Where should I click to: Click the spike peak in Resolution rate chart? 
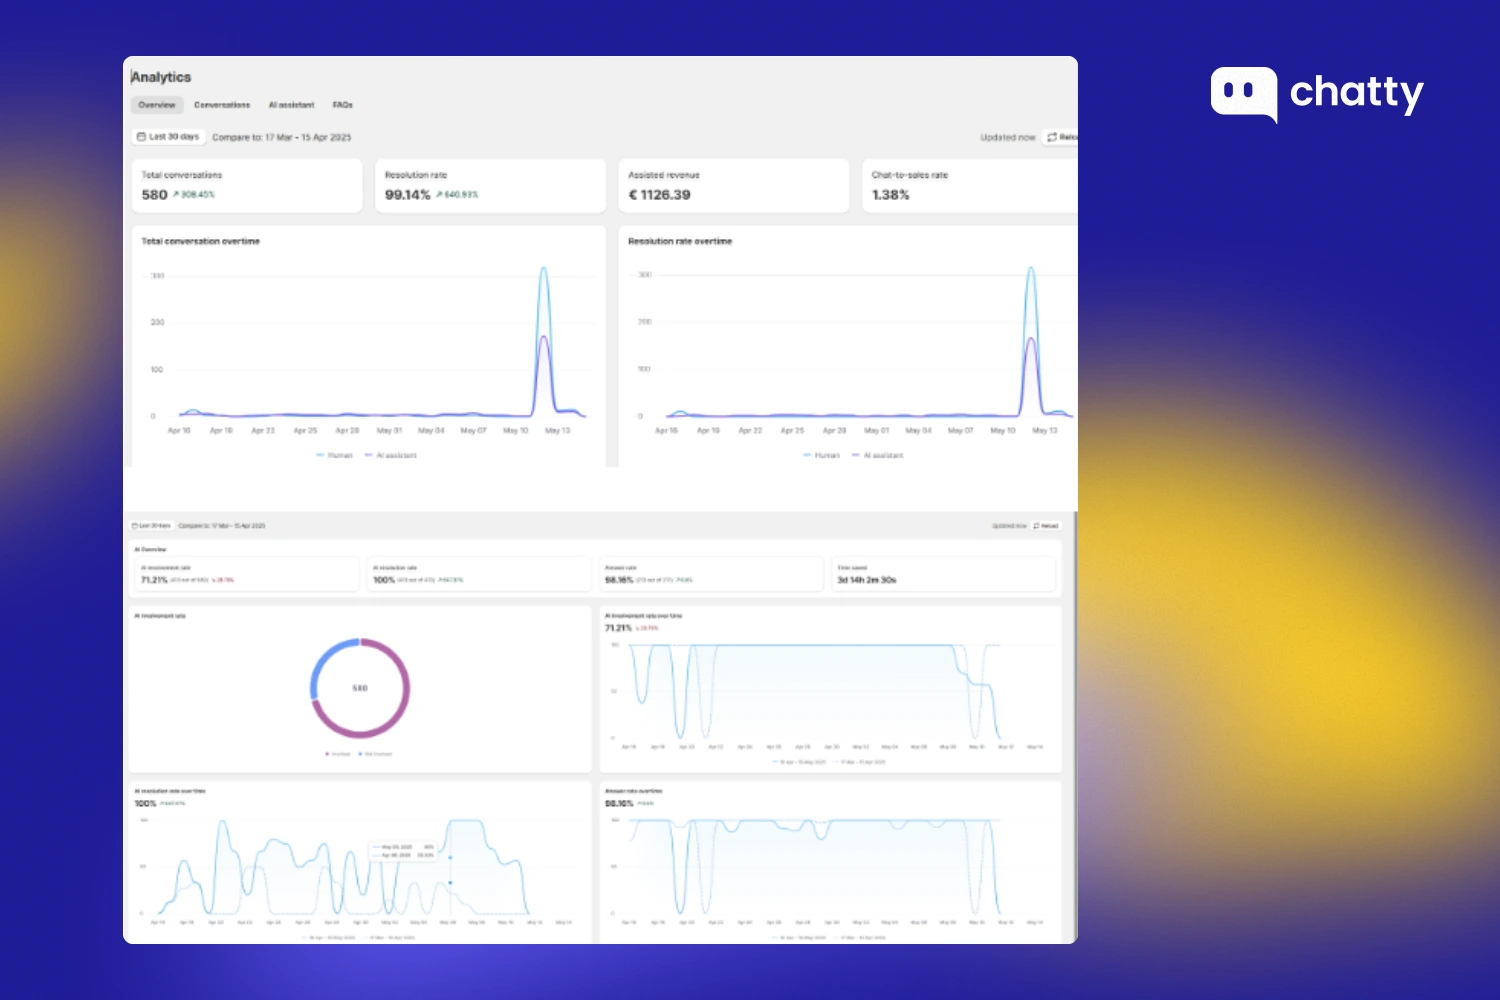[1031, 268]
